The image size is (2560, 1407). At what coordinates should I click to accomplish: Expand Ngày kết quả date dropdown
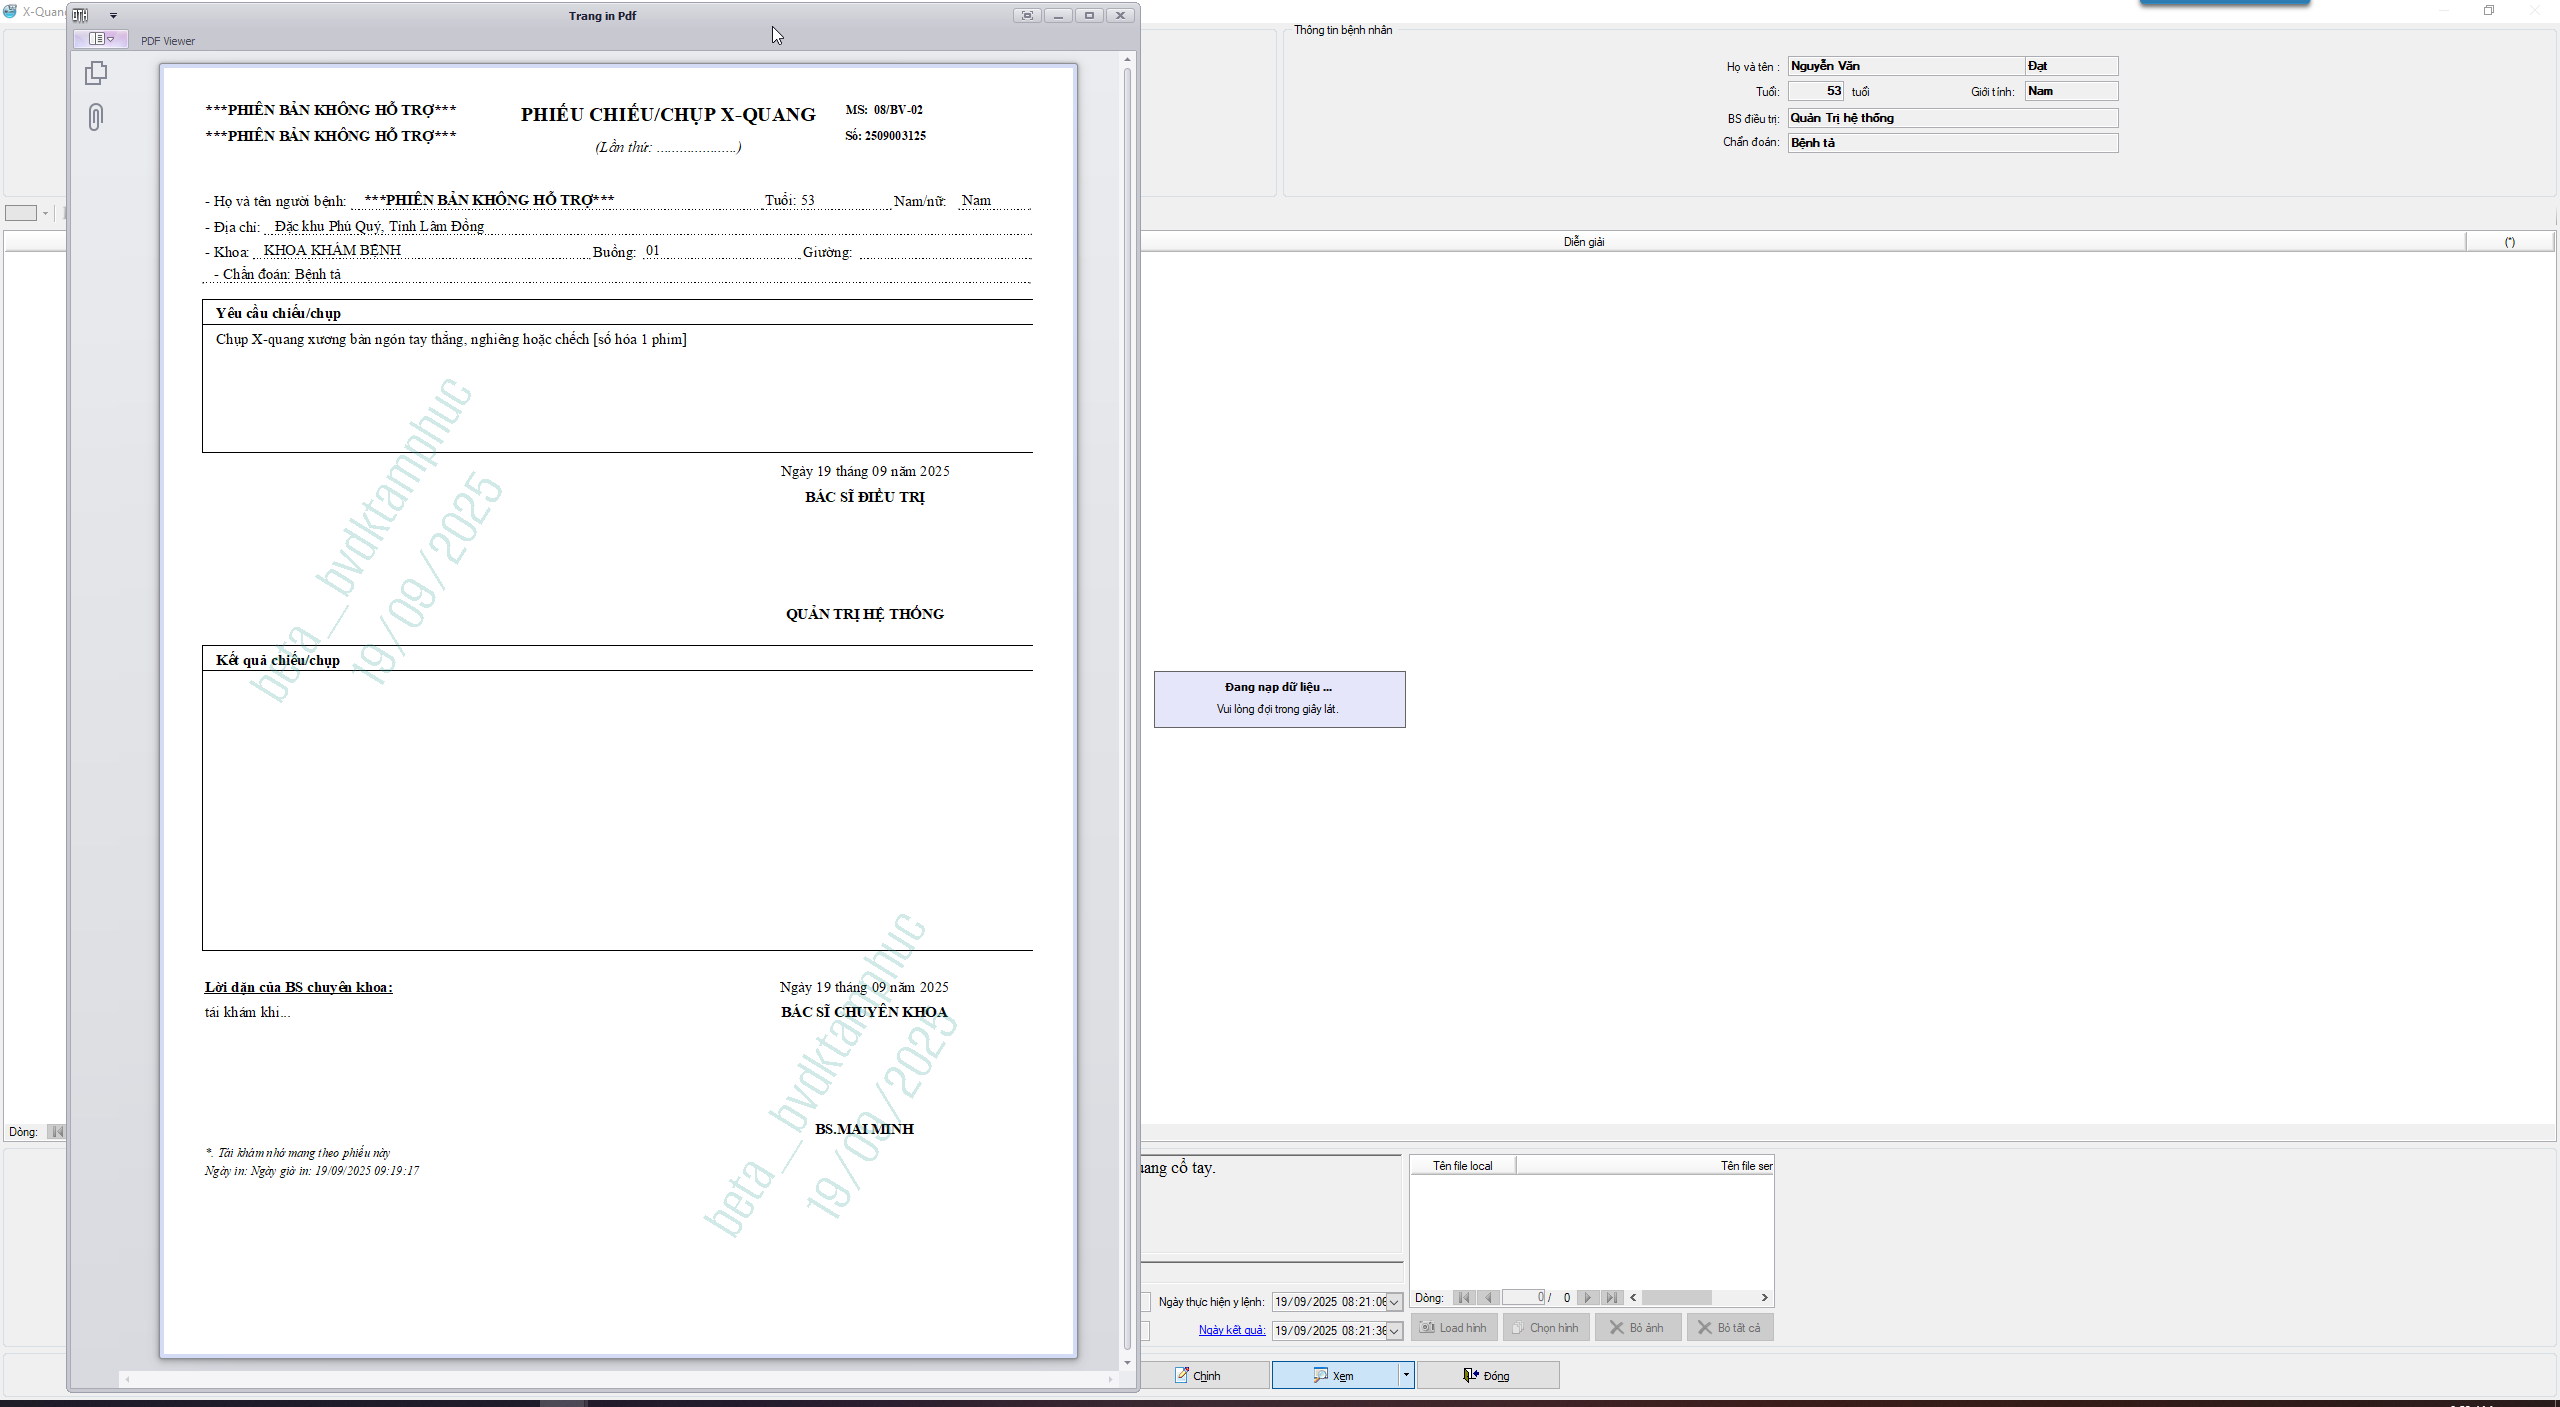[1394, 1331]
